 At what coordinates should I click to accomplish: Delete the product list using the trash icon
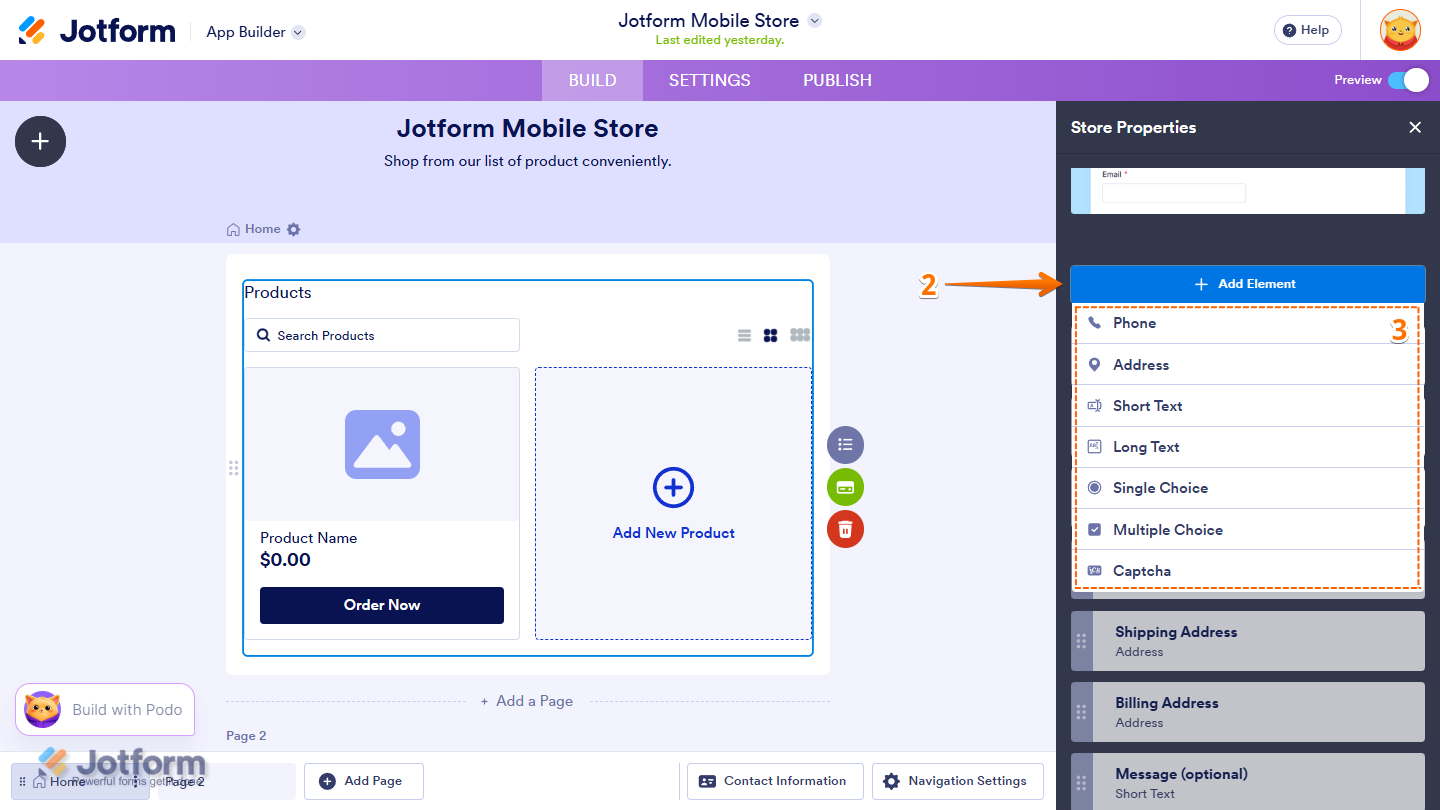845,529
